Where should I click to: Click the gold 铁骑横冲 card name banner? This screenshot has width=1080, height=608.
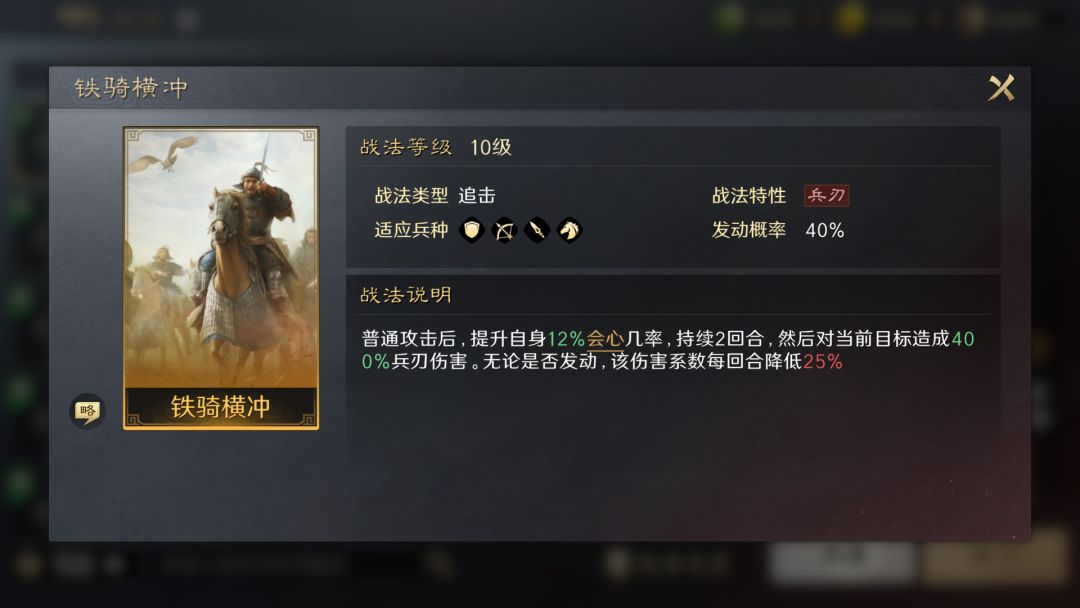(x=221, y=407)
